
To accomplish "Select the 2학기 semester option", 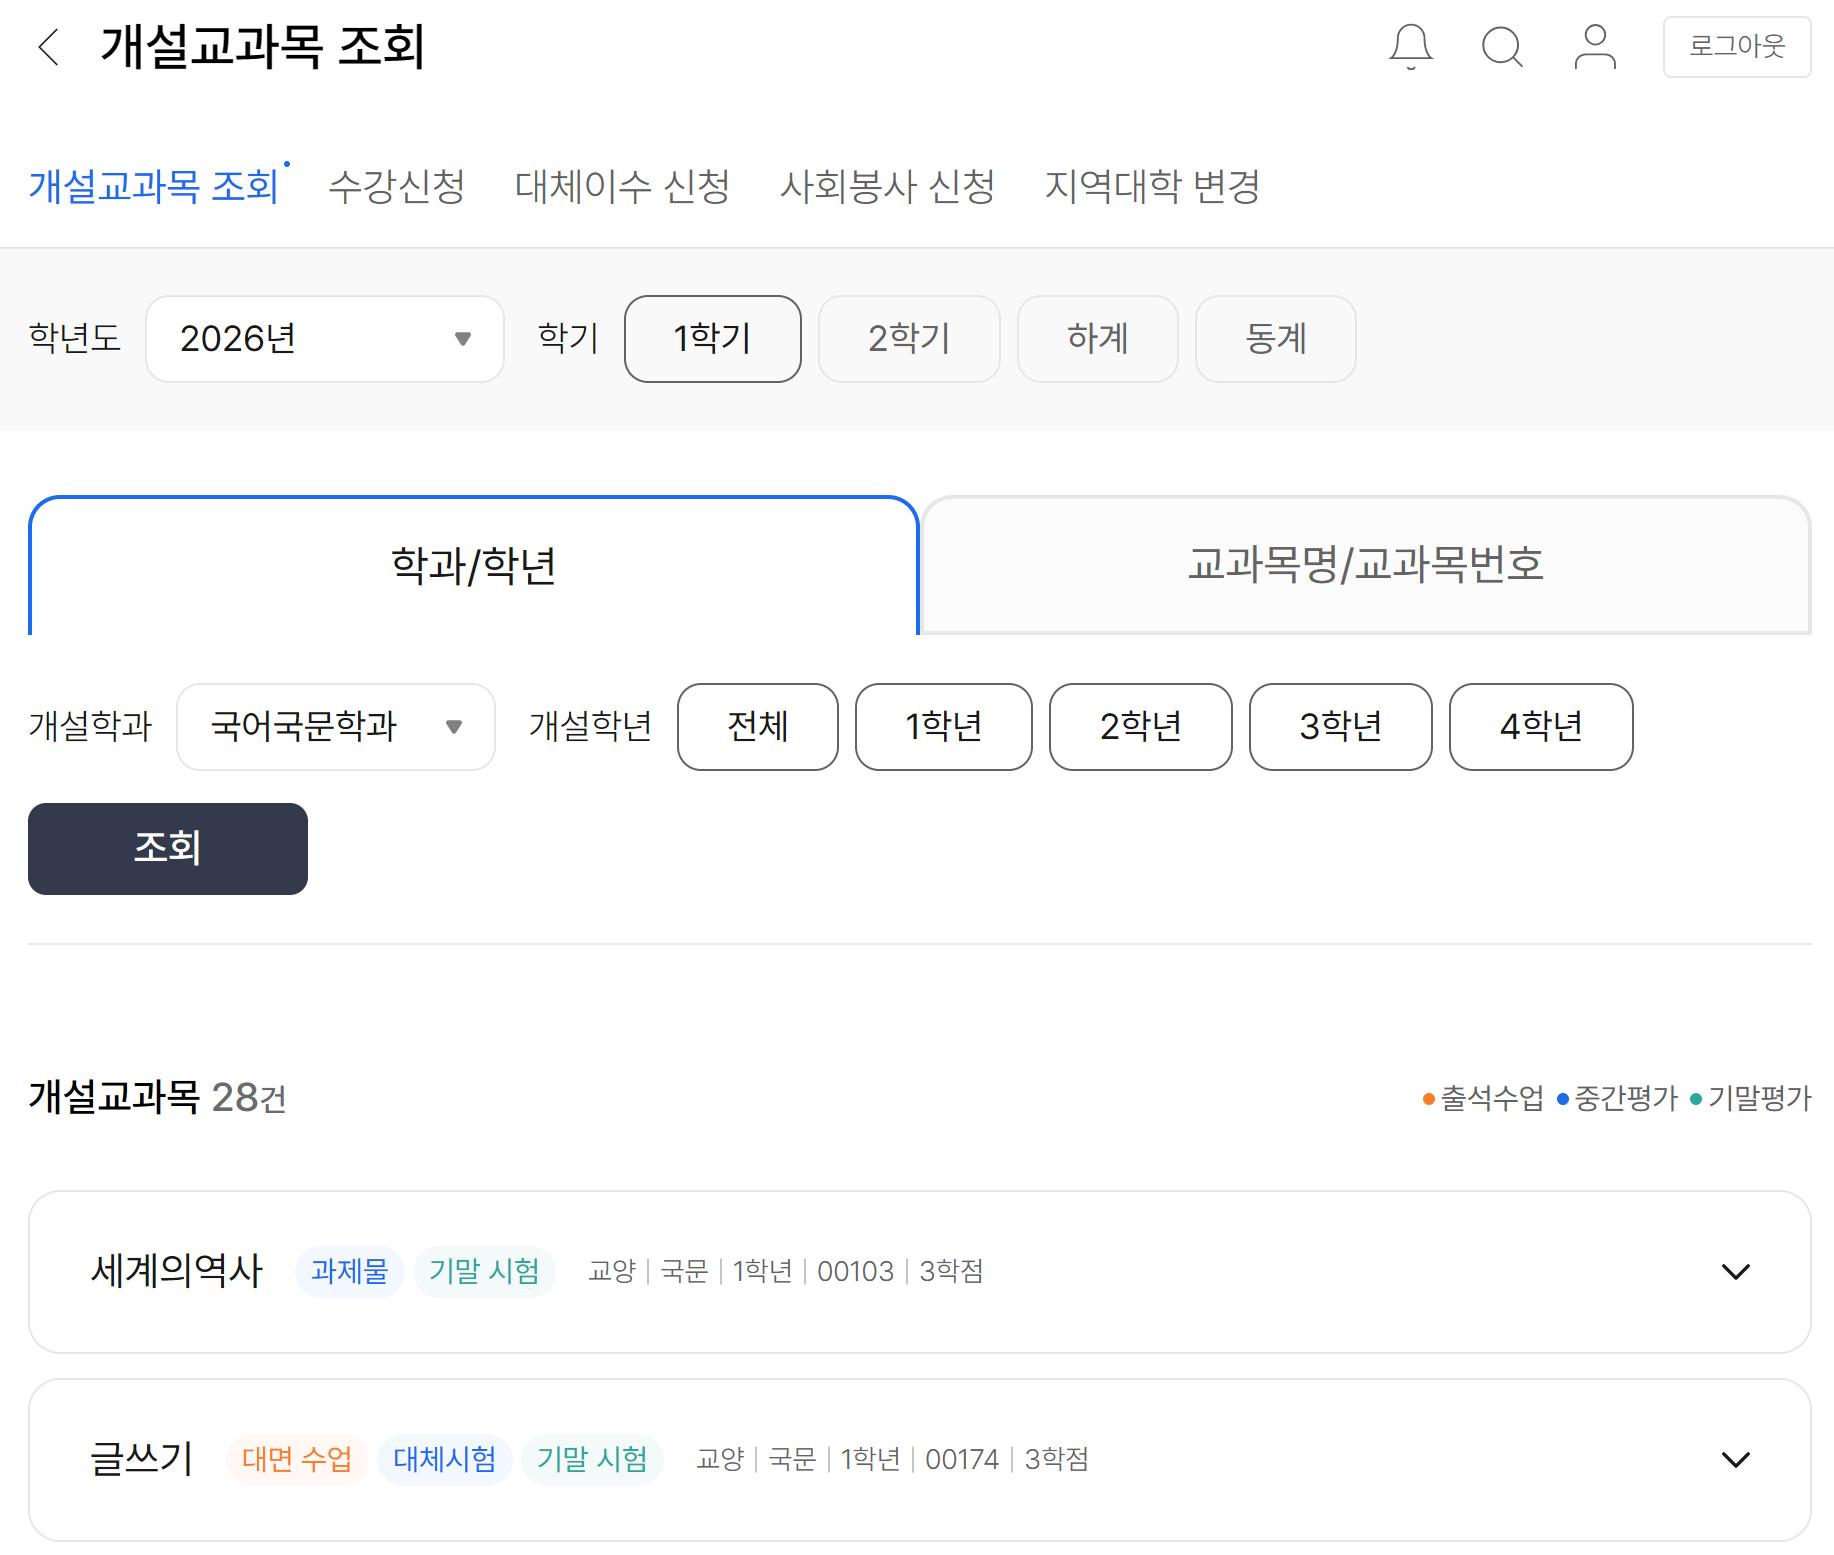I will click(908, 339).
